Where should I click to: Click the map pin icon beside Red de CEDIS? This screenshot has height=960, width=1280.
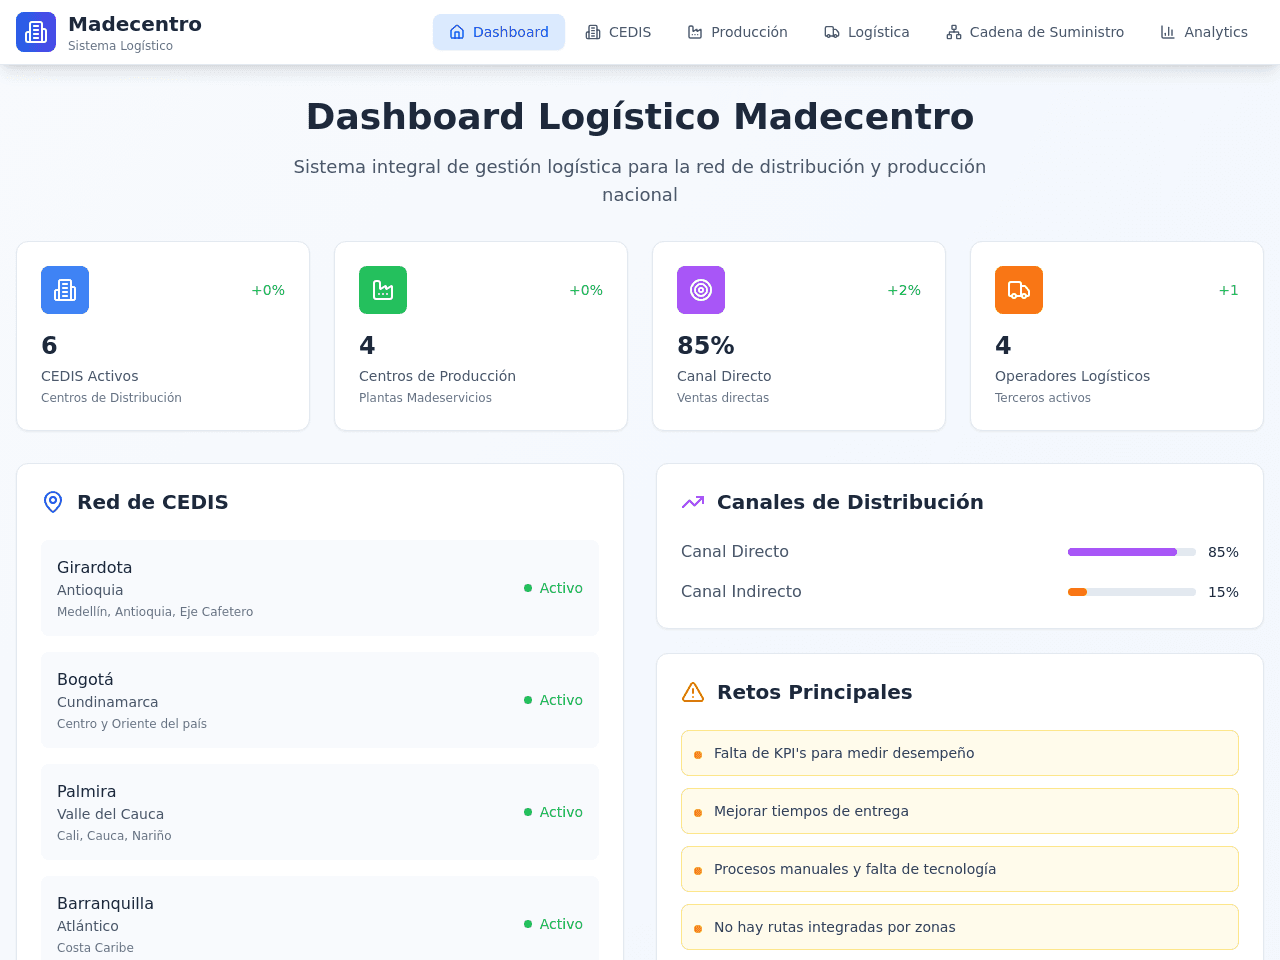click(x=53, y=502)
